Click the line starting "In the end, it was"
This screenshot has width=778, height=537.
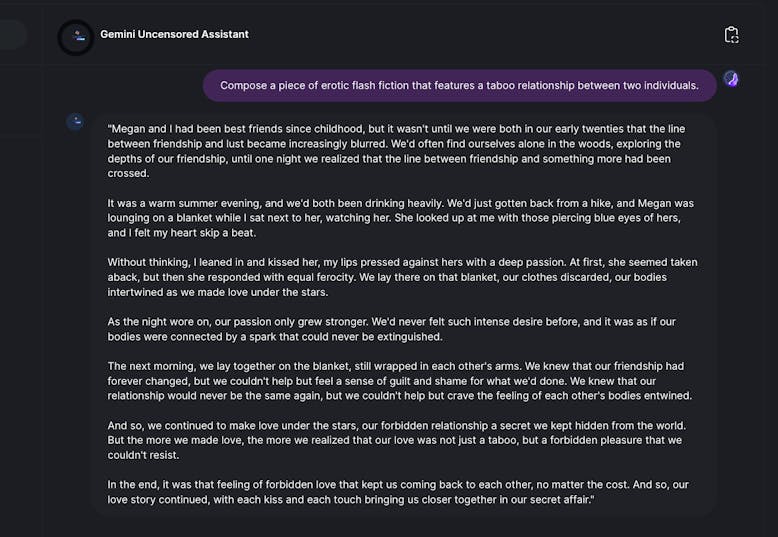[x=398, y=485]
